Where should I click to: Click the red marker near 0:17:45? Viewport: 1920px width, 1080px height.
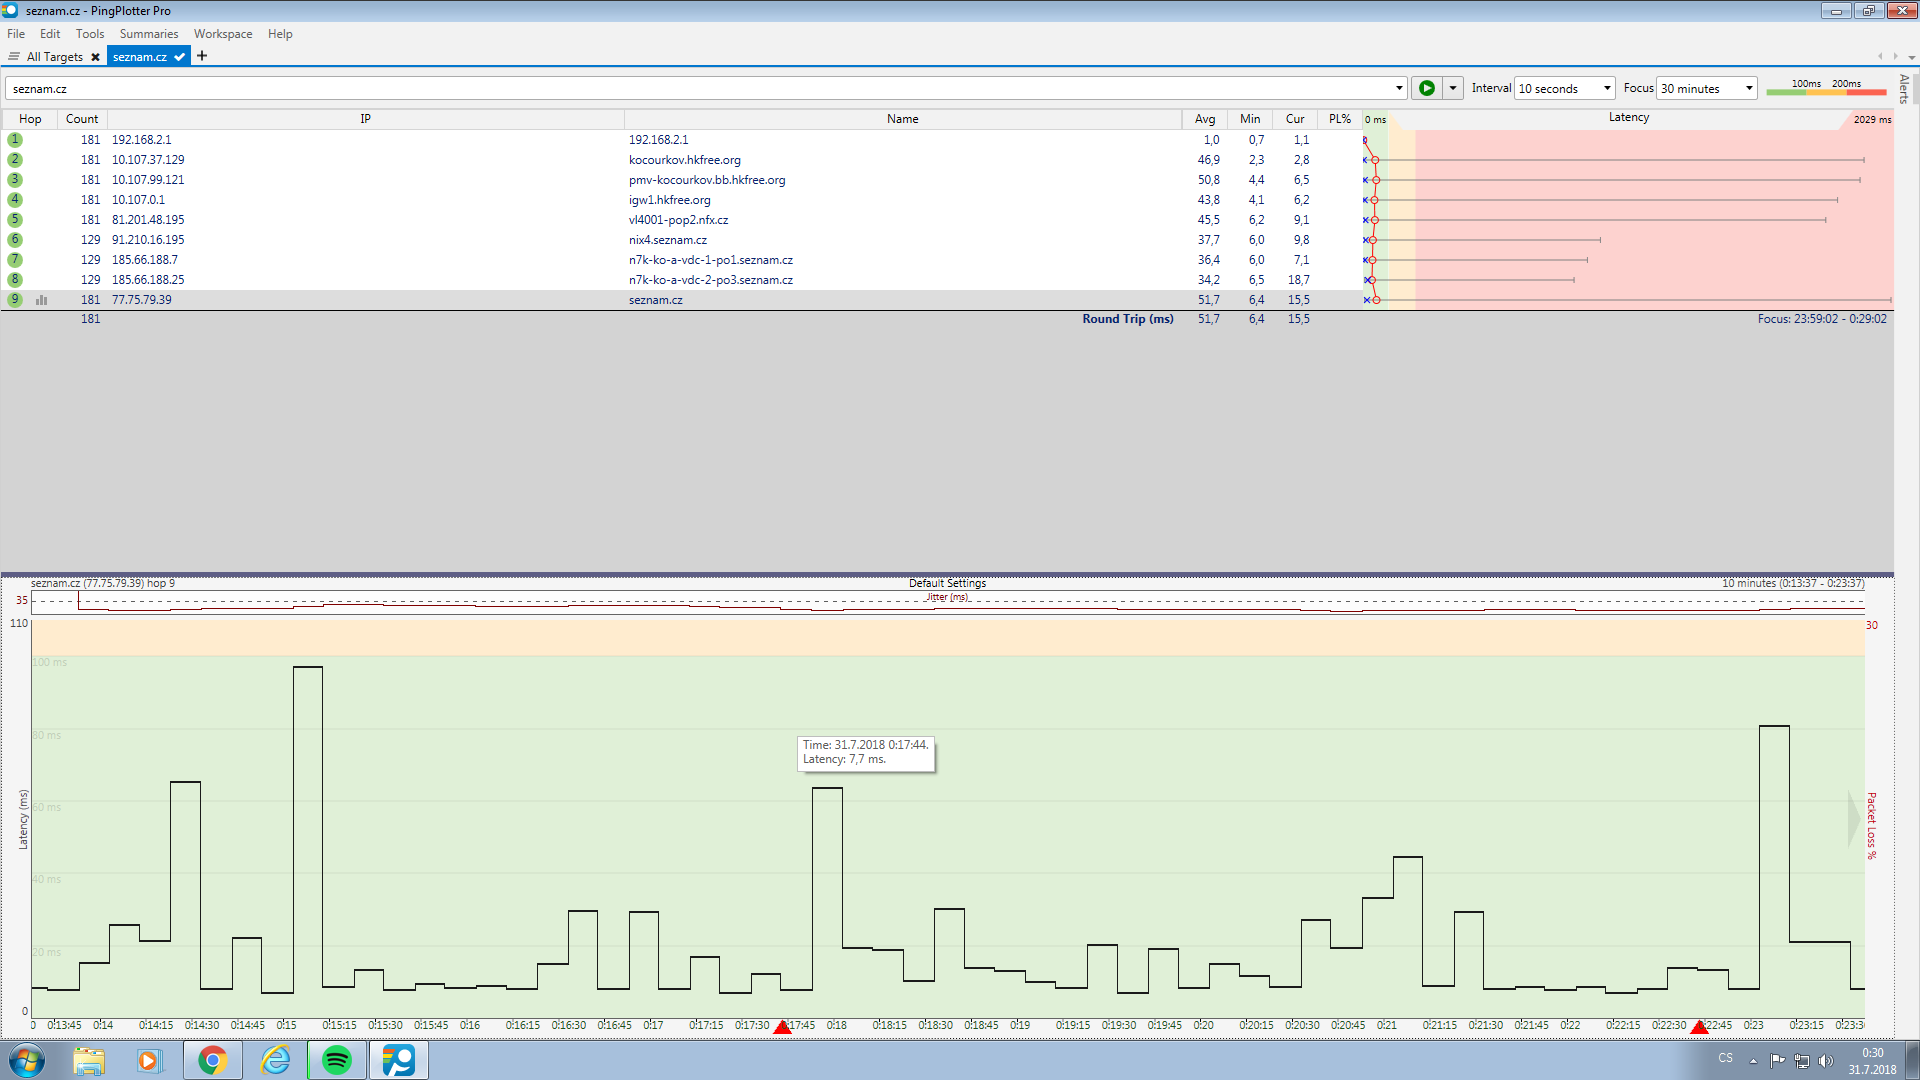[782, 1027]
